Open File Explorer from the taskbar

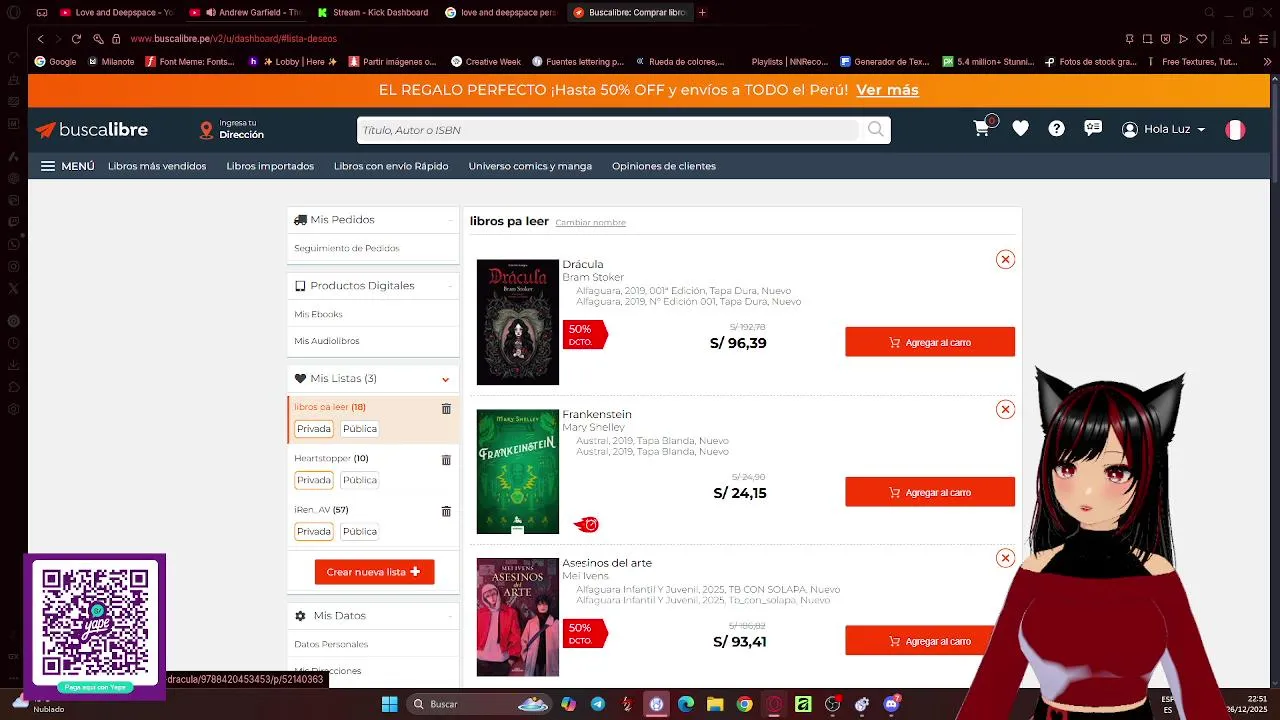pos(715,704)
